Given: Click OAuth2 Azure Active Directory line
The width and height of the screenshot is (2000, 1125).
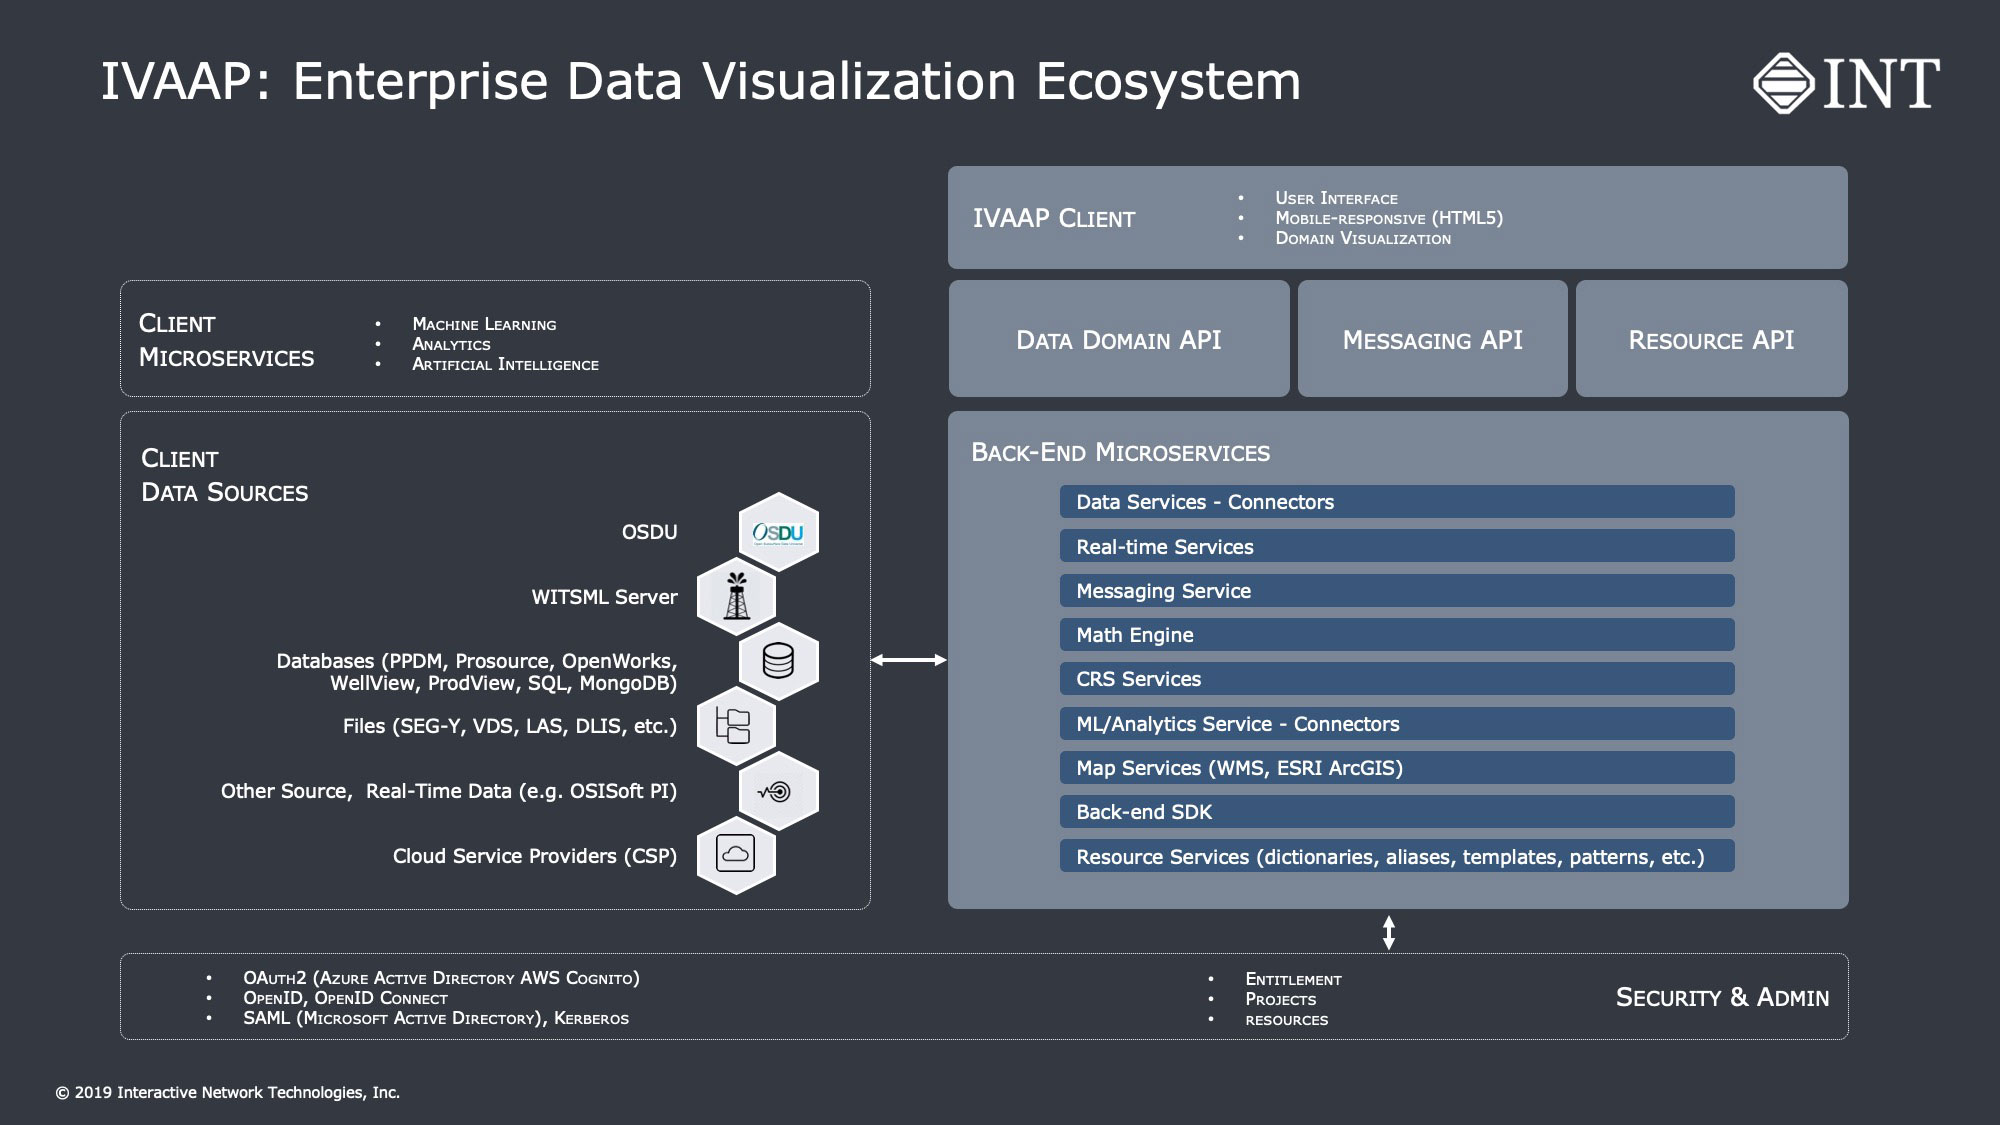Looking at the screenshot, I should point(441,978).
